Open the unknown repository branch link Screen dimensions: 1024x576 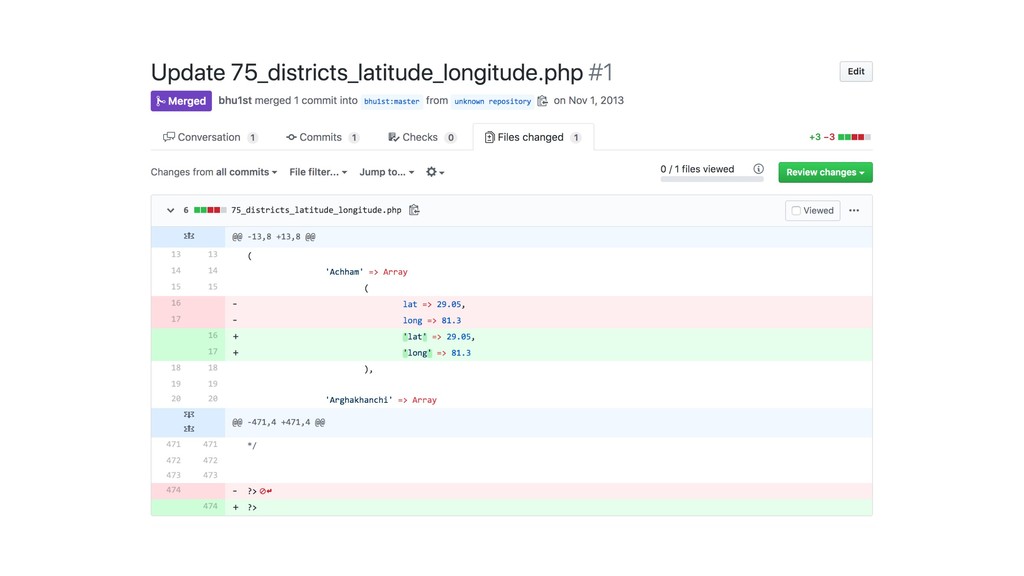pyautogui.click(x=492, y=101)
